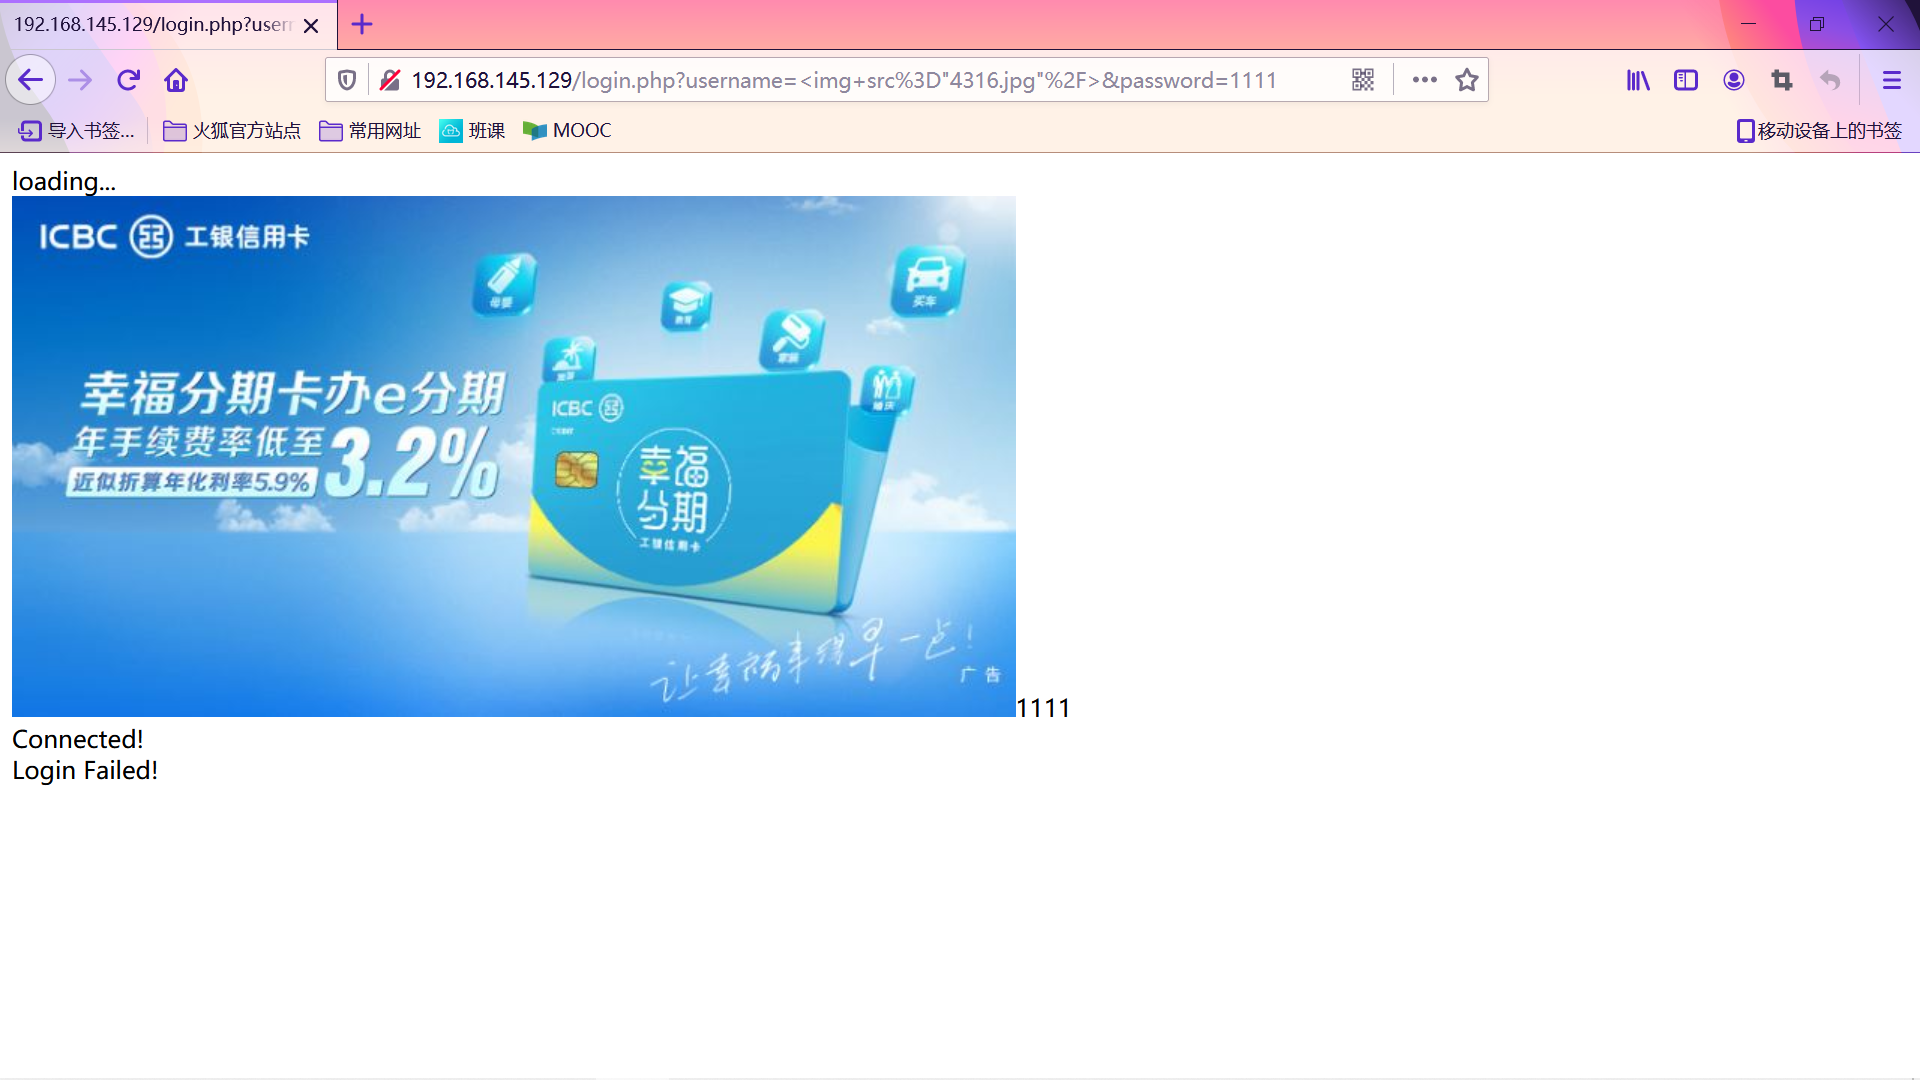Image resolution: width=1920 pixels, height=1080 pixels.
Task: Open the MOOC bookmark
Action: point(567,131)
